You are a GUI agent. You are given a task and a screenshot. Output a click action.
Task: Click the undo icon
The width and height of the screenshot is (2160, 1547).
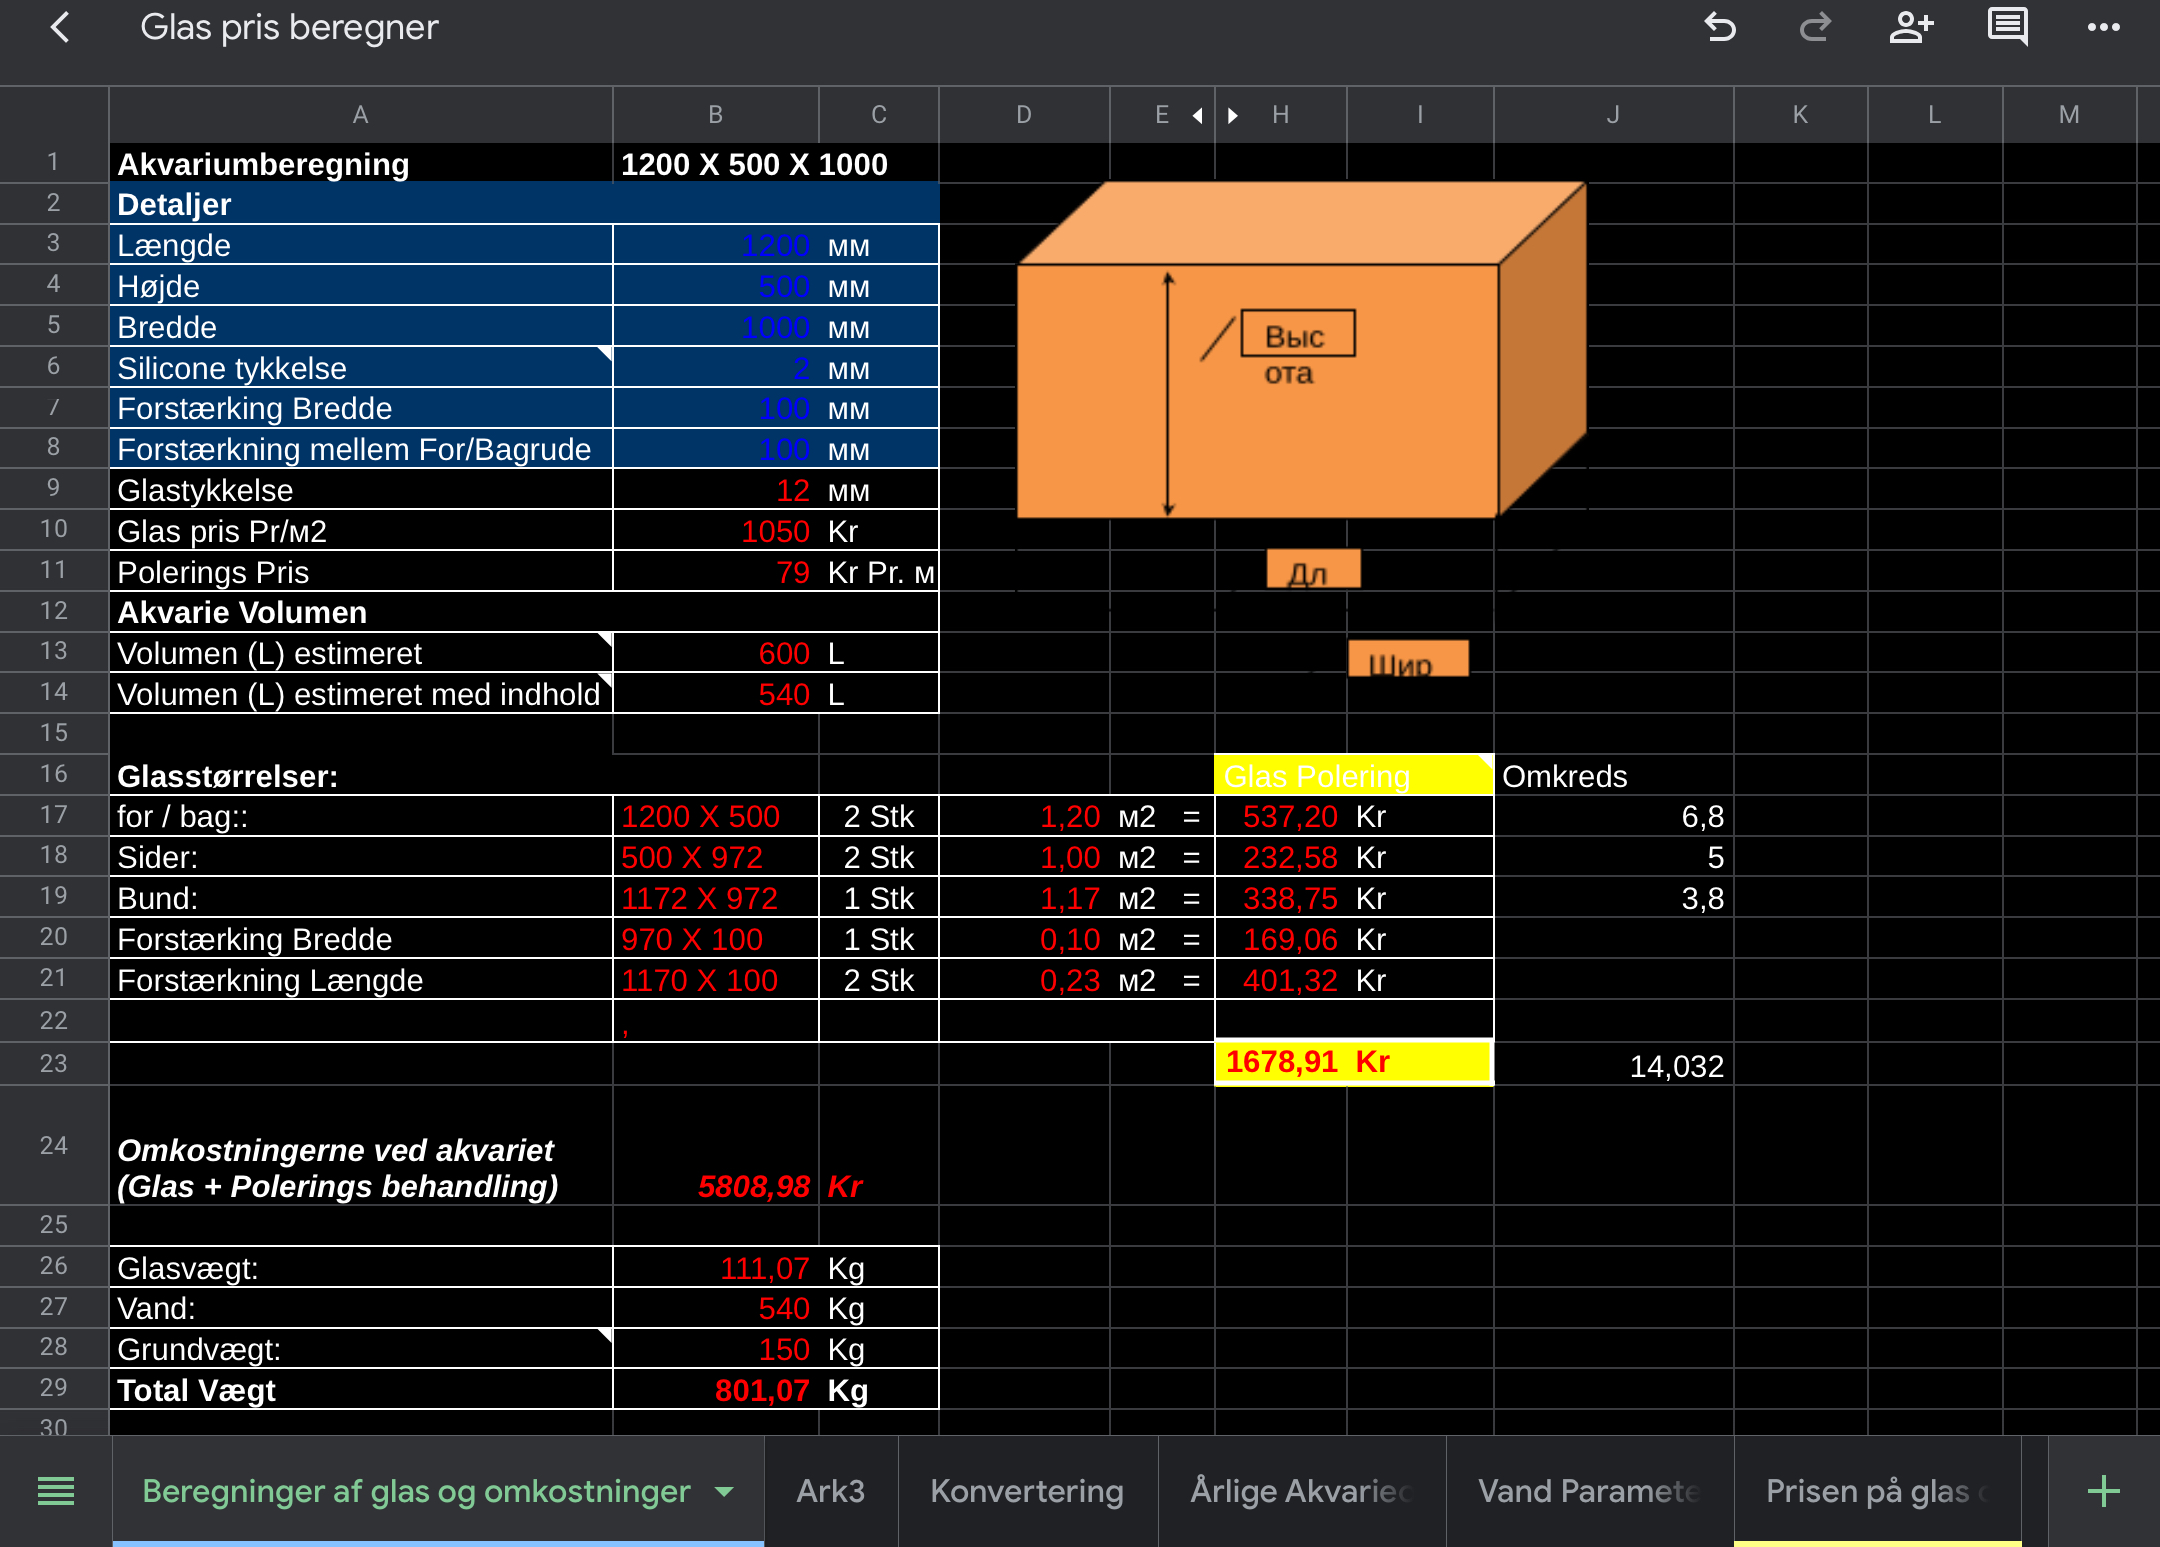[1719, 27]
